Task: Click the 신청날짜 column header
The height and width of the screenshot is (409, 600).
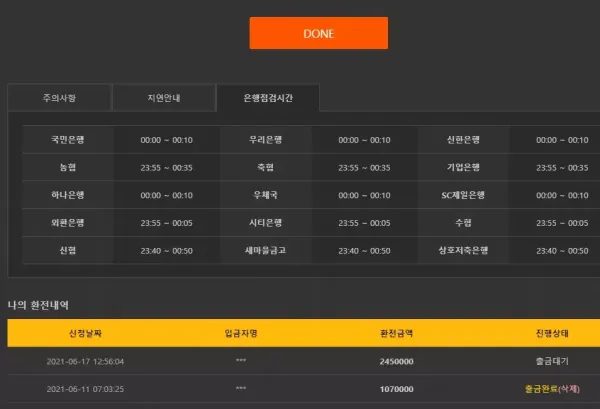Action: (85, 333)
